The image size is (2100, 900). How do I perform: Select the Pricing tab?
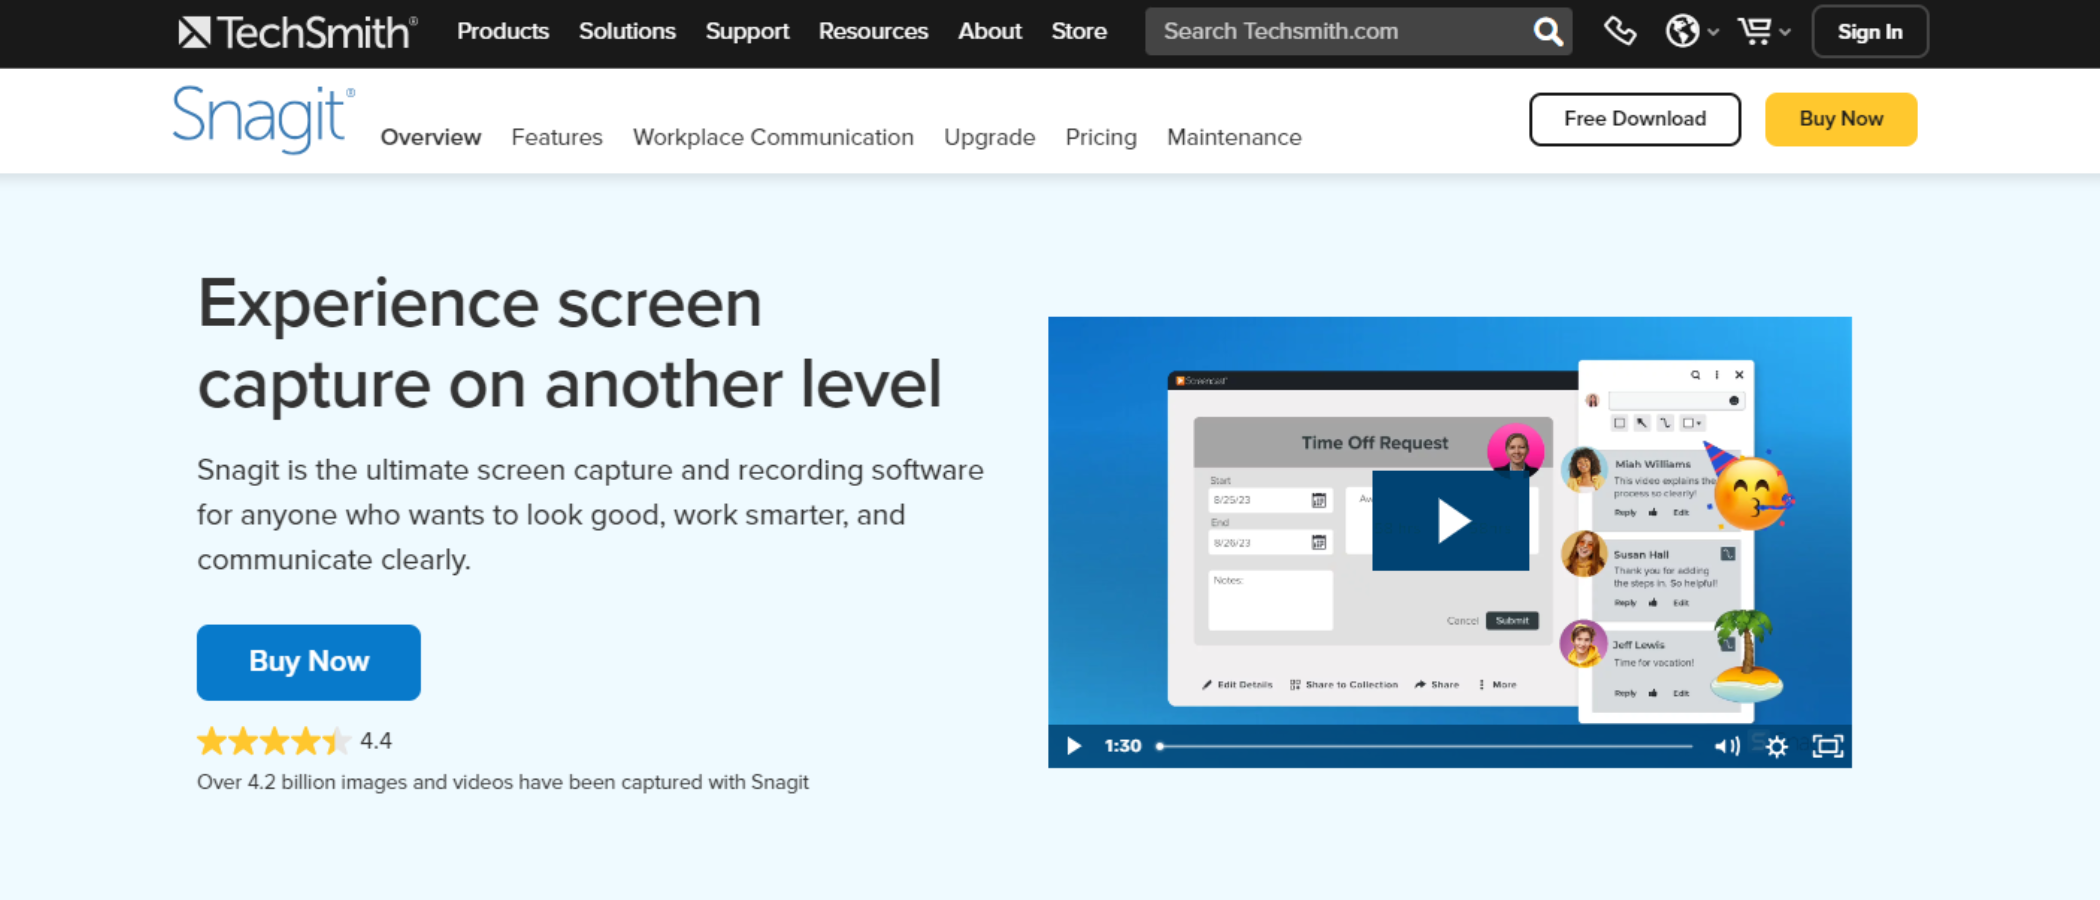click(1101, 137)
